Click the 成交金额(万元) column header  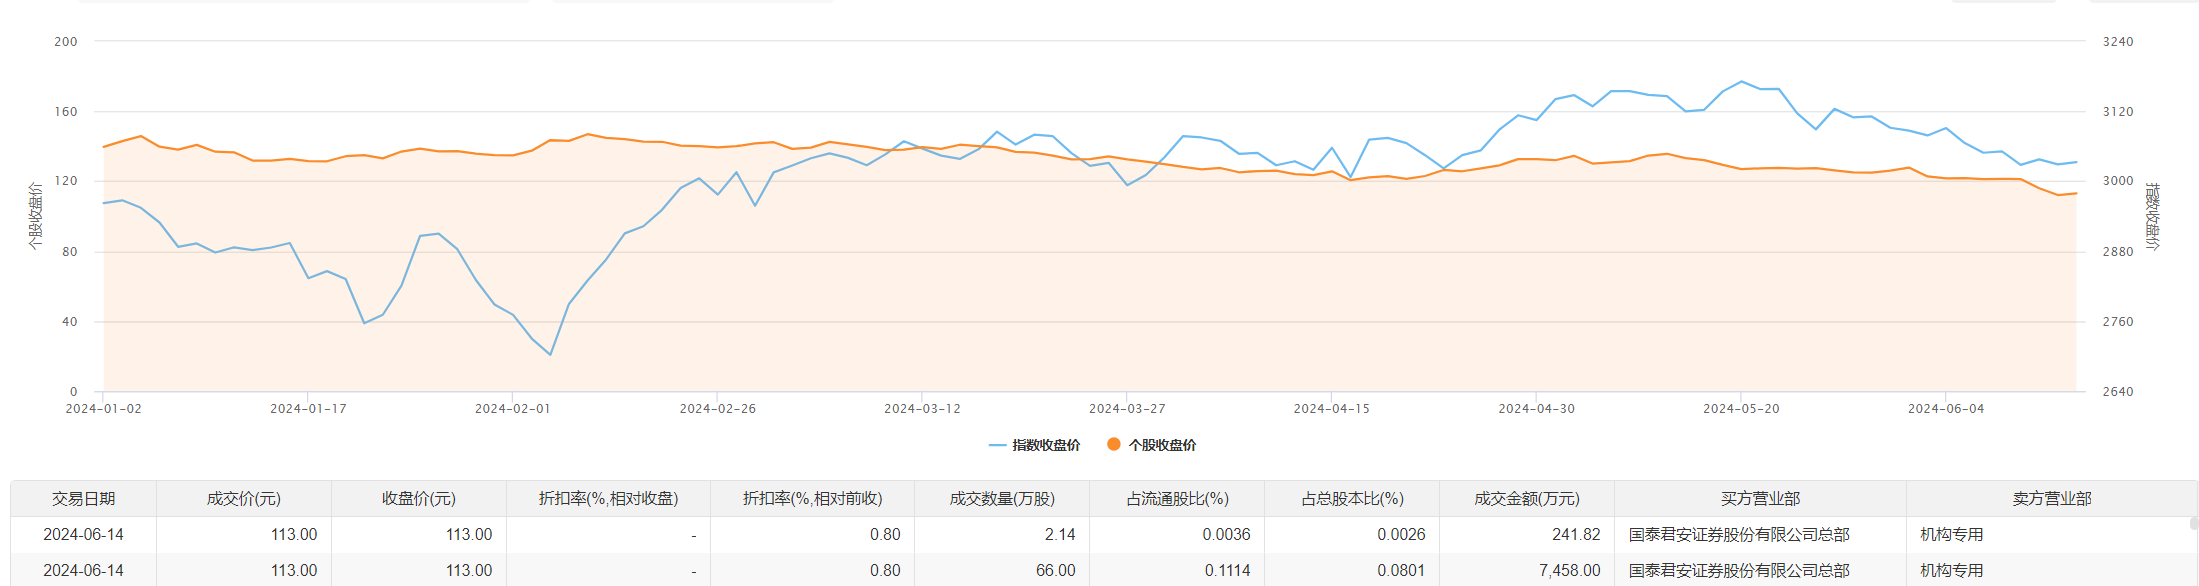coord(1527,499)
